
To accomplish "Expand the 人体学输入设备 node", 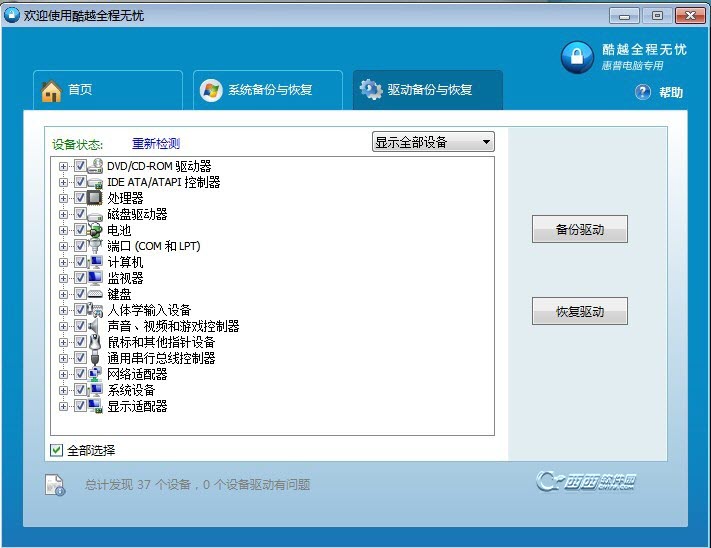I will pos(63,310).
